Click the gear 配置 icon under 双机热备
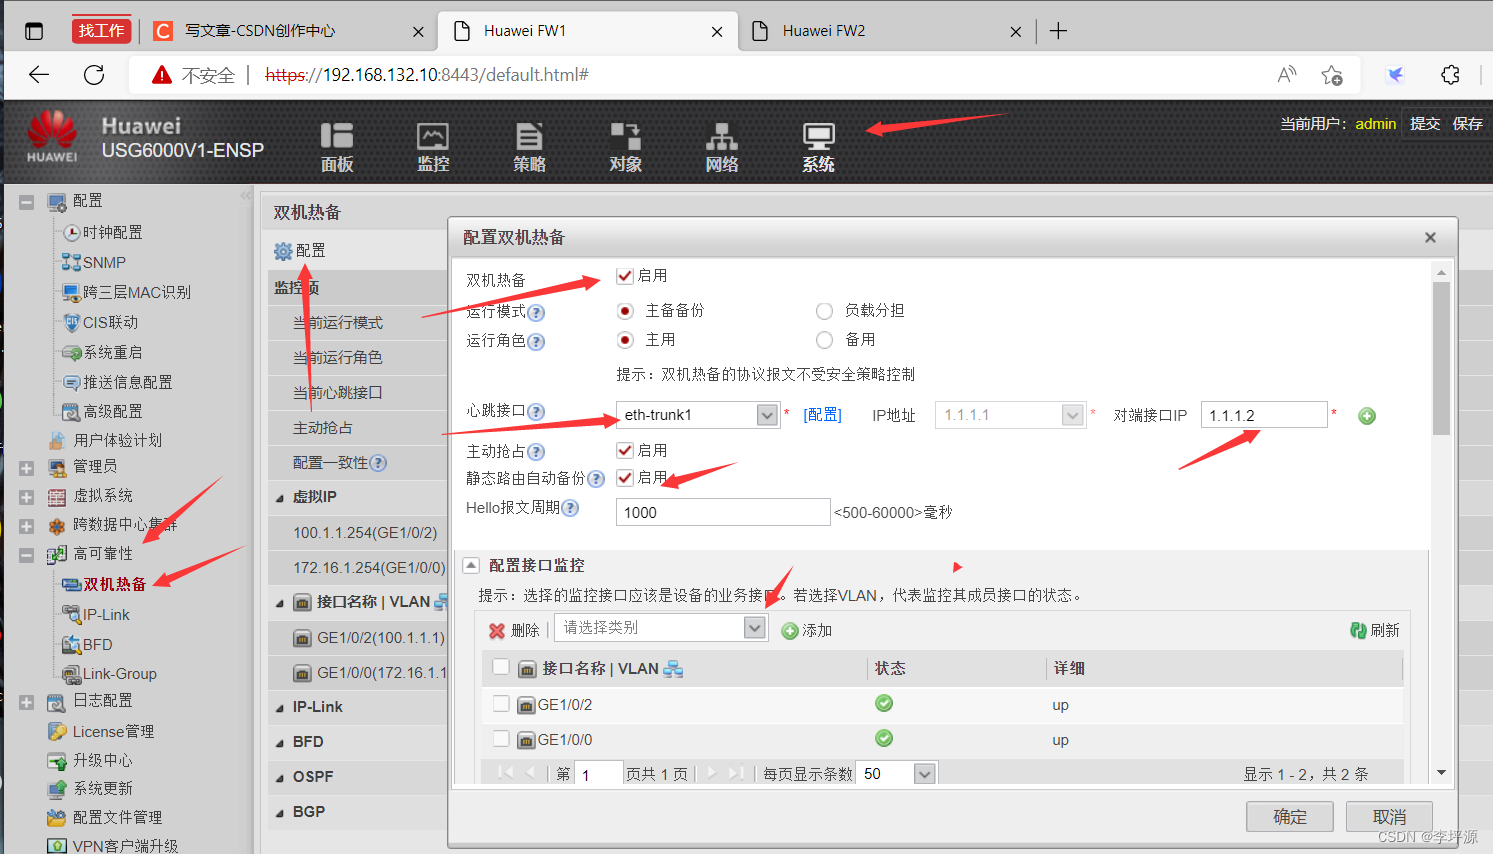This screenshot has height=854, width=1493. point(283,251)
